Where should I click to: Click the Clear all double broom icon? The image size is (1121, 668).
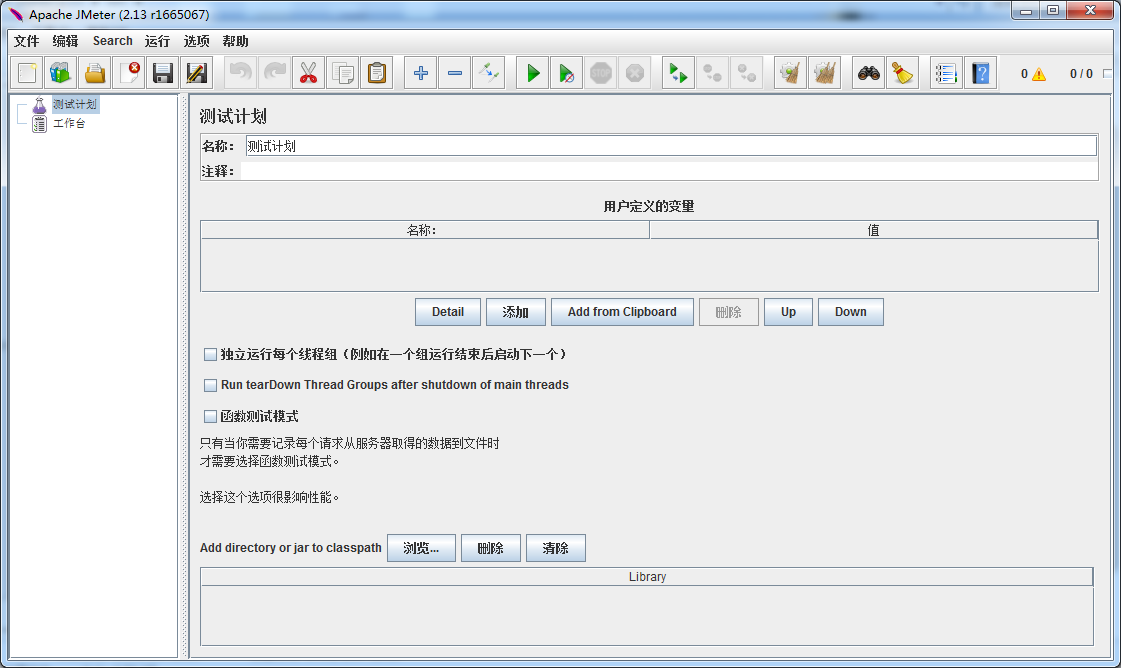[824, 73]
